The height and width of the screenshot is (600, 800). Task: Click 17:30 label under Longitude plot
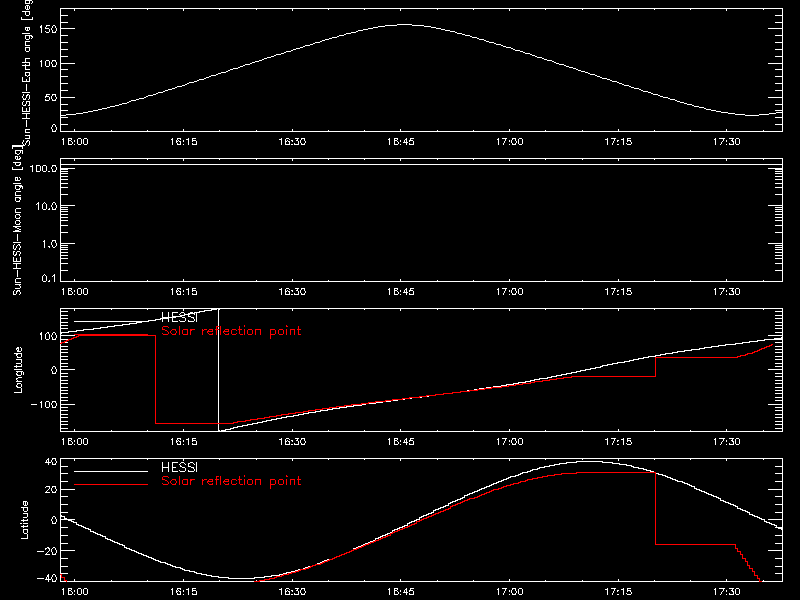coord(727,442)
